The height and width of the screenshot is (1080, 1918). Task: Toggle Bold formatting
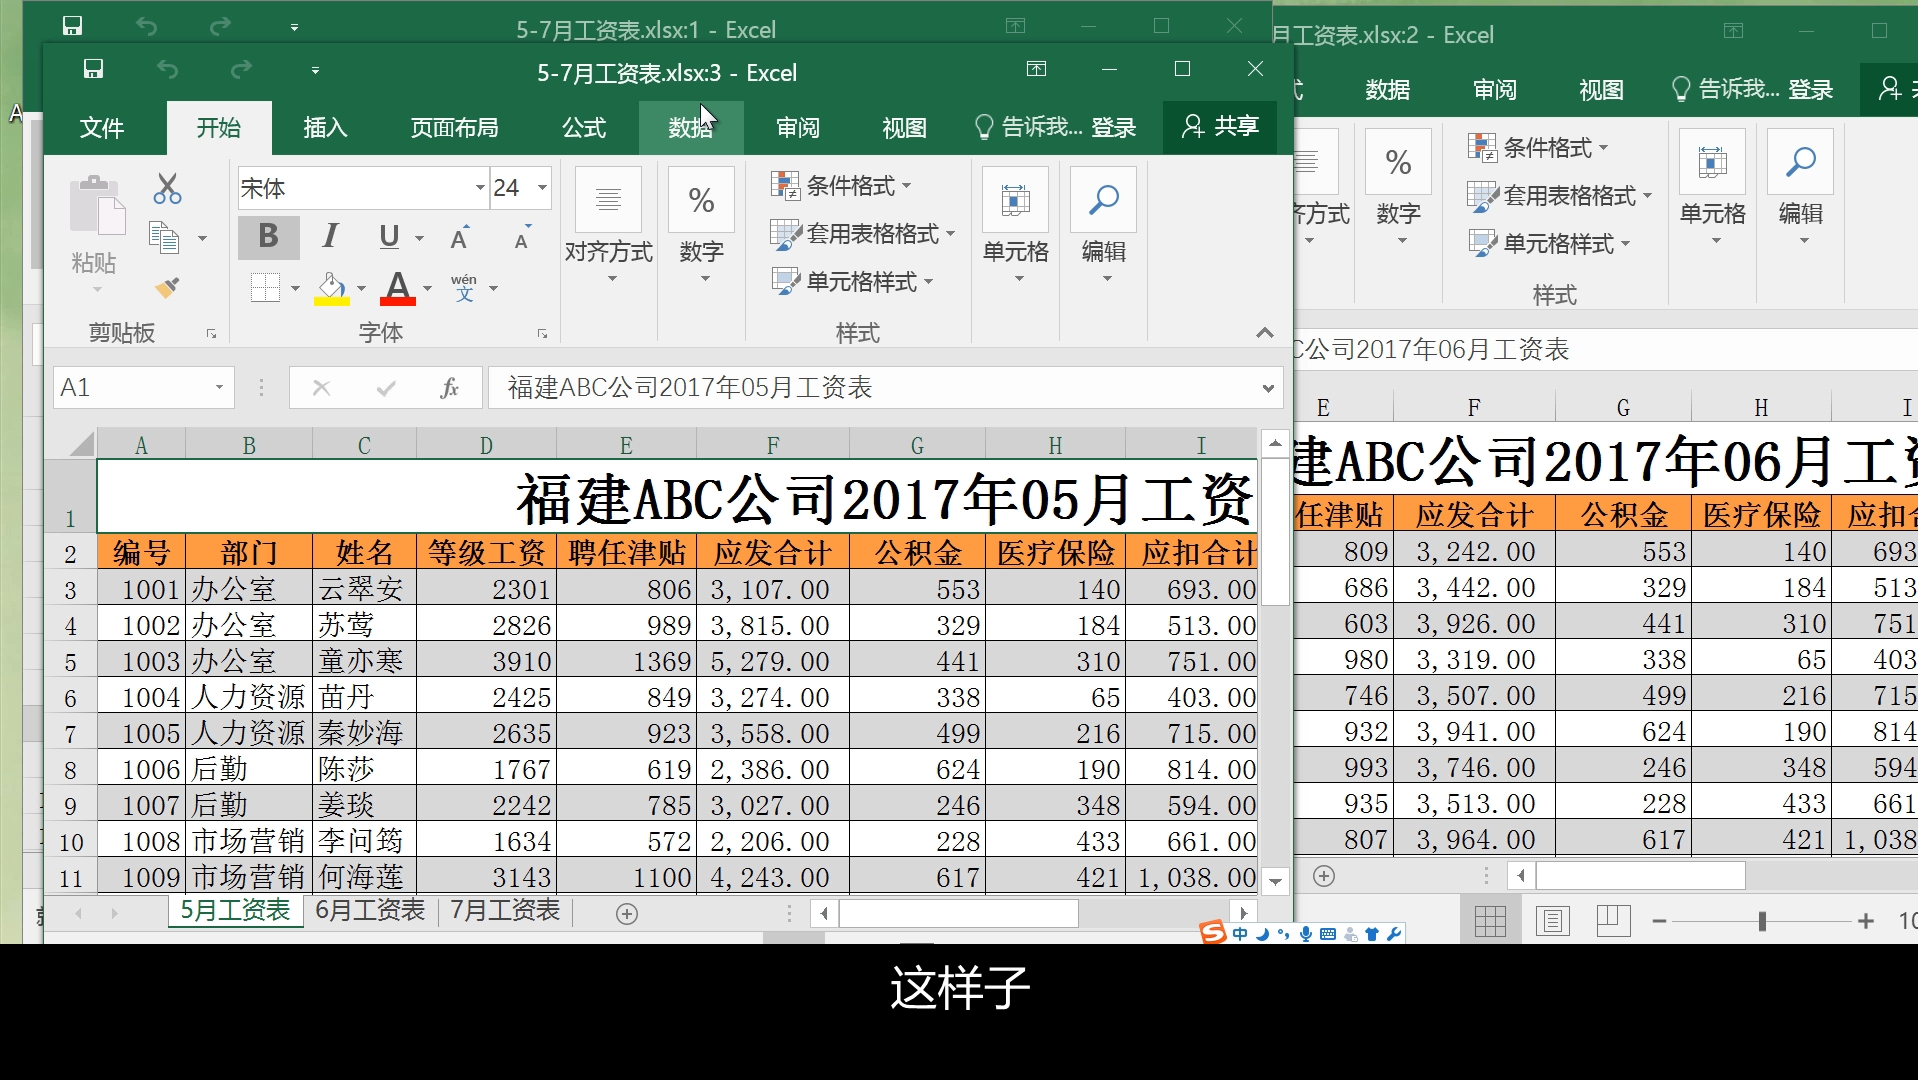268,237
